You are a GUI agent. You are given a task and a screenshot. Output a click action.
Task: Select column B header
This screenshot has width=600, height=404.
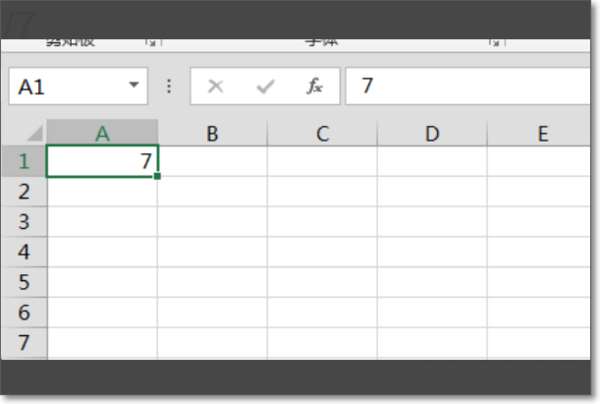[x=212, y=133]
